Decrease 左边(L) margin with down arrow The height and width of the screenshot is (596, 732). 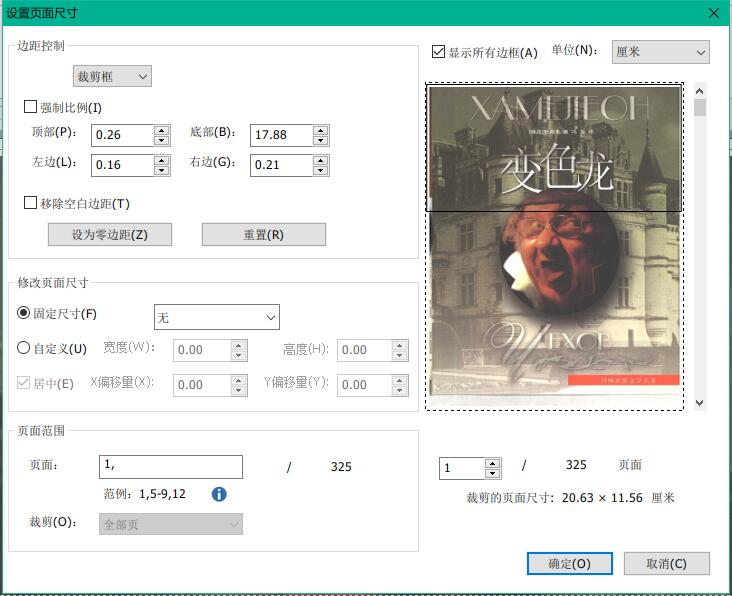[162, 170]
